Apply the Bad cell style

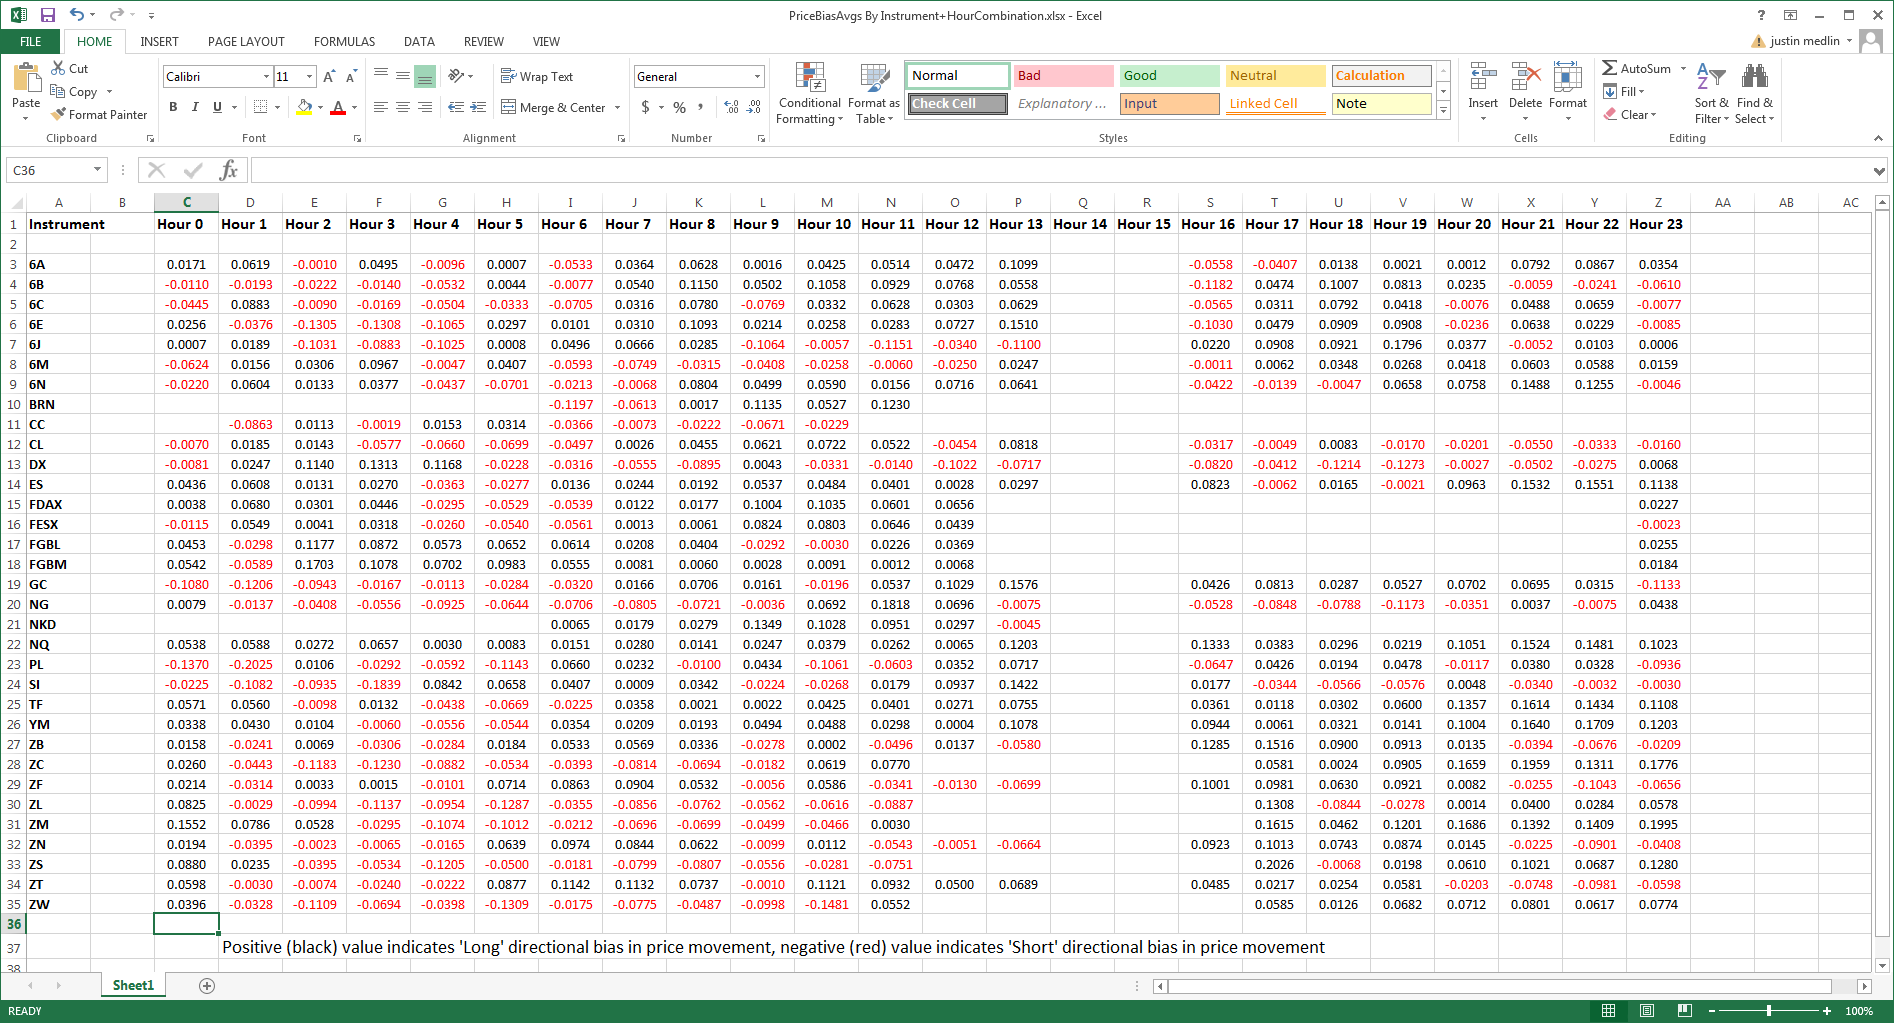[x=1064, y=76]
